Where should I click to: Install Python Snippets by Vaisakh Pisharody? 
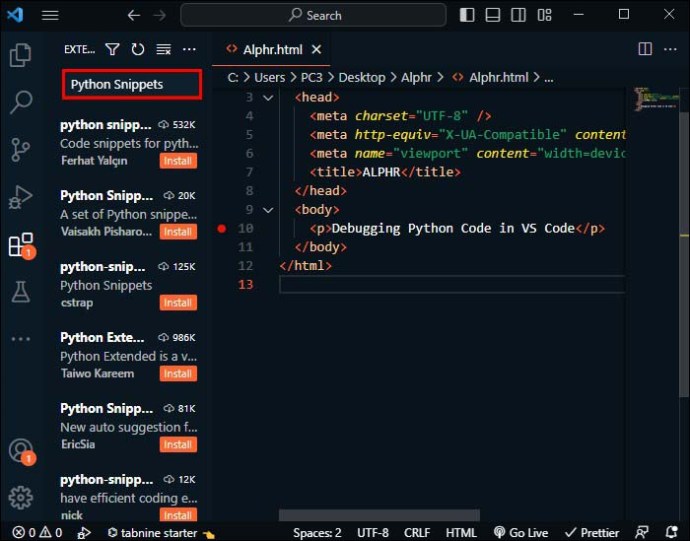pyautogui.click(x=178, y=232)
